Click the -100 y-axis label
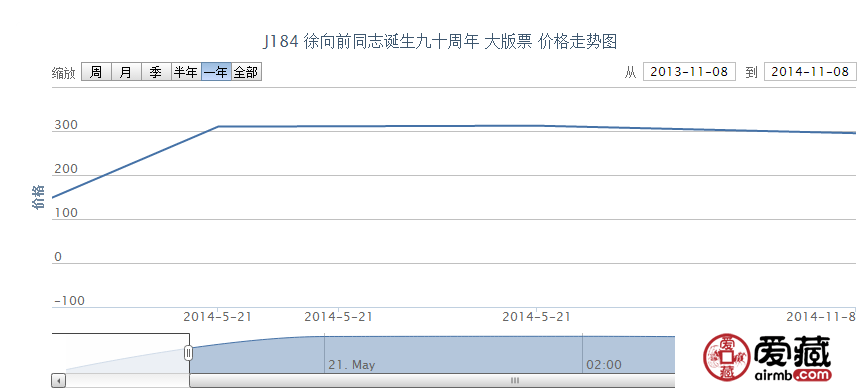Screen dimensions: 860x390 [x=69, y=301]
